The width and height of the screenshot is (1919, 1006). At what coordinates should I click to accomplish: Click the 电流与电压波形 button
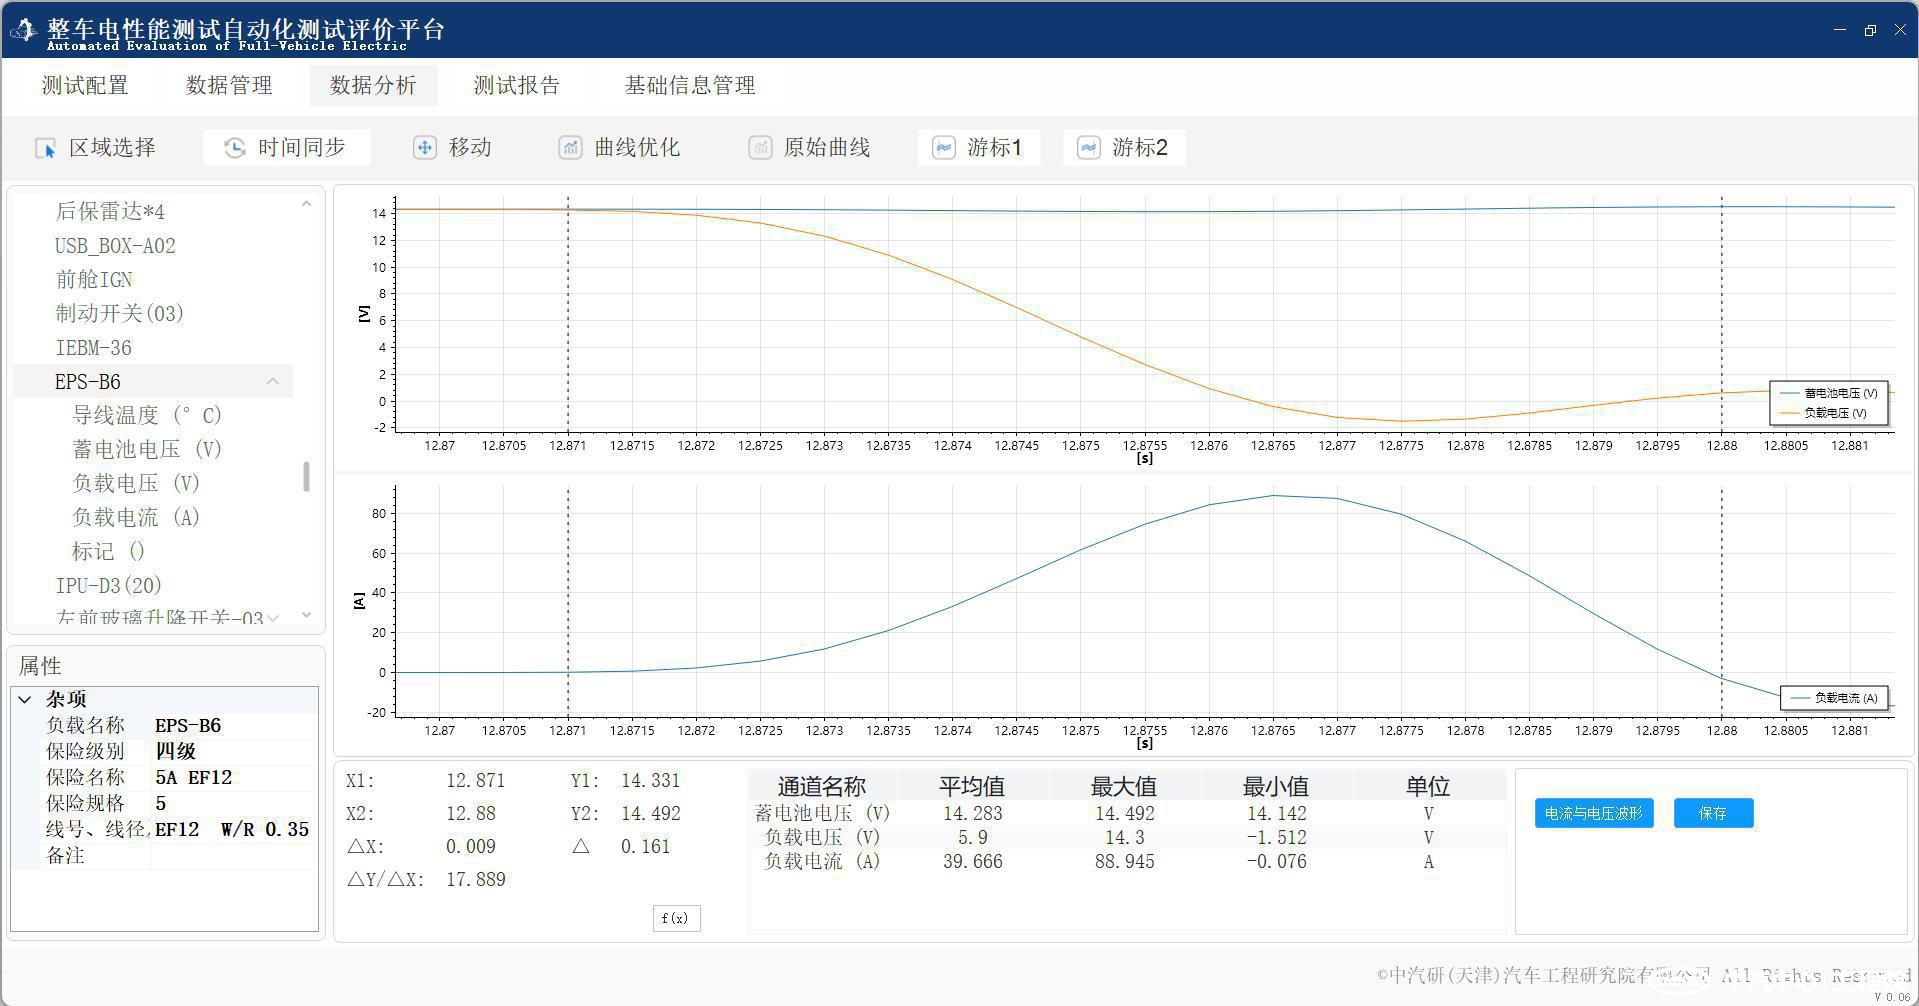1593,813
